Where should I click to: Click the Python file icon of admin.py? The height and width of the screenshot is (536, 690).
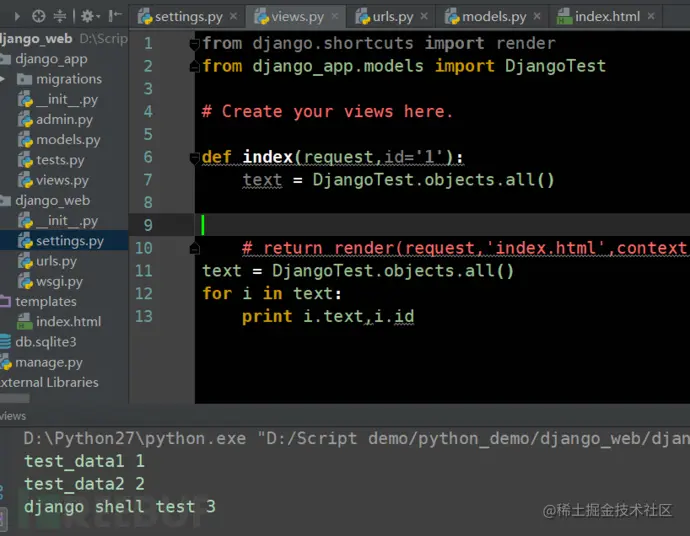pyautogui.click(x=25, y=120)
